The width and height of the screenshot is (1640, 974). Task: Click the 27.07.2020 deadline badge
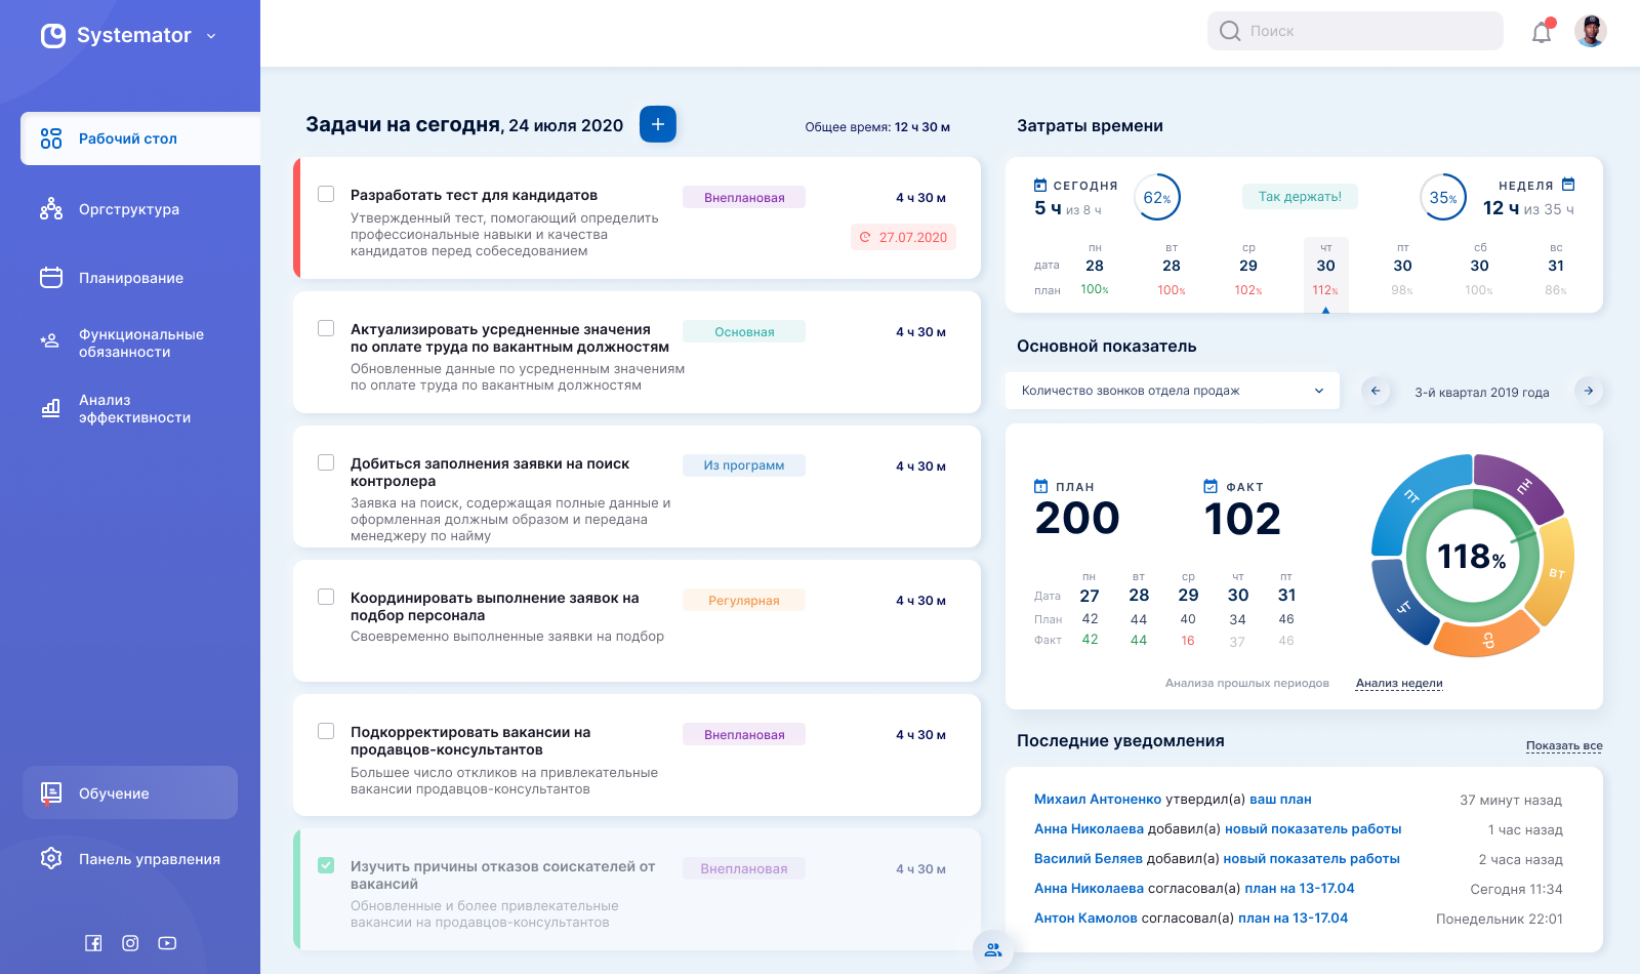click(903, 237)
